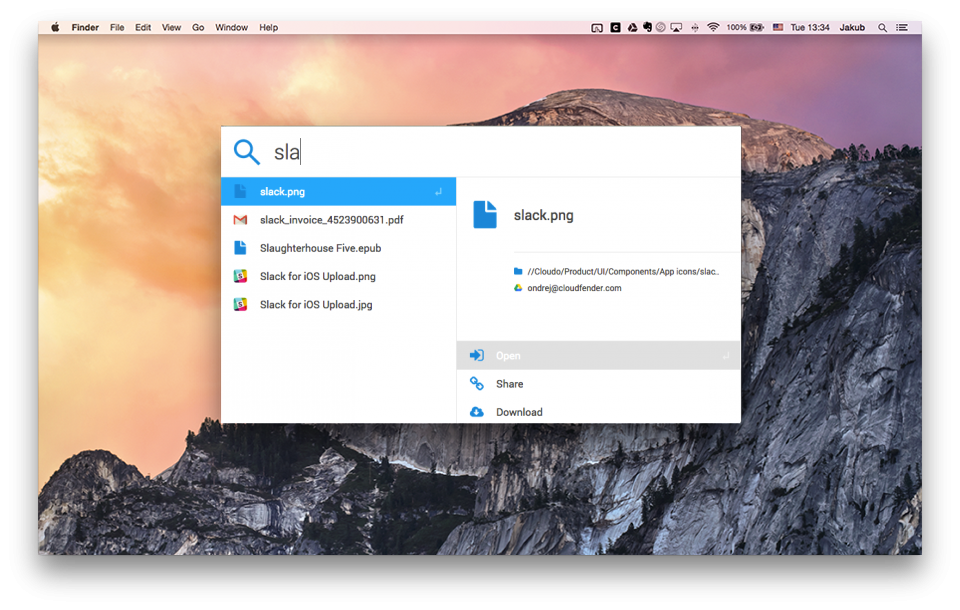The width and height of the screenshot is (960, 610).
Task: Select slack_invoice_4523900631.pdf result
Action: tap(339, 220)
